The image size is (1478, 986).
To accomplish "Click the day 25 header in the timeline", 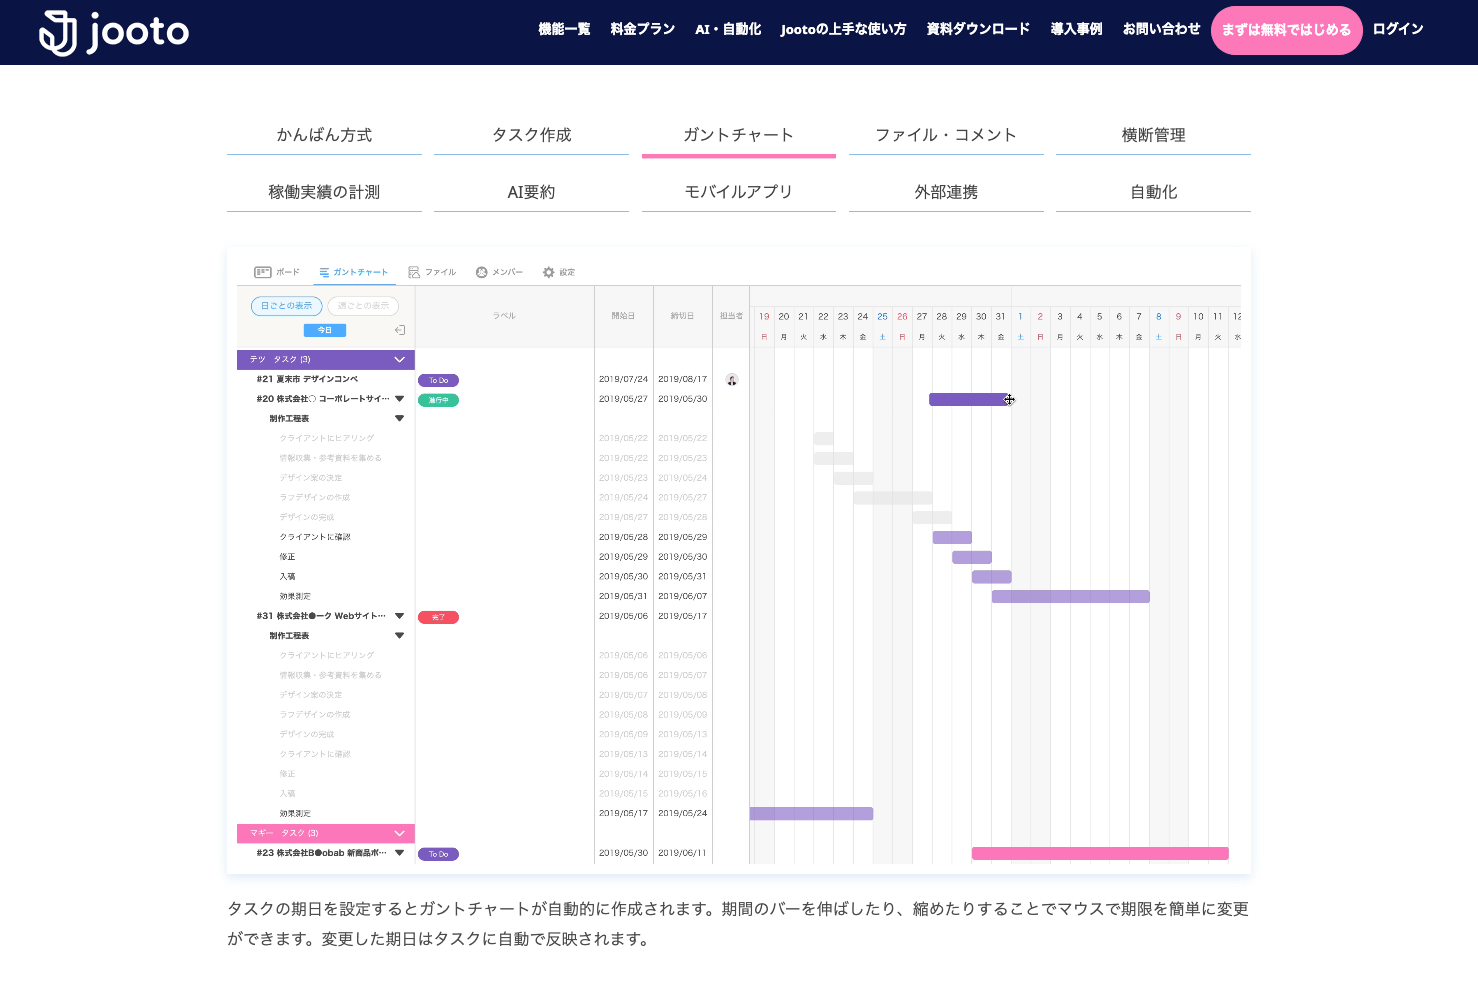I will tap(882, 316).
